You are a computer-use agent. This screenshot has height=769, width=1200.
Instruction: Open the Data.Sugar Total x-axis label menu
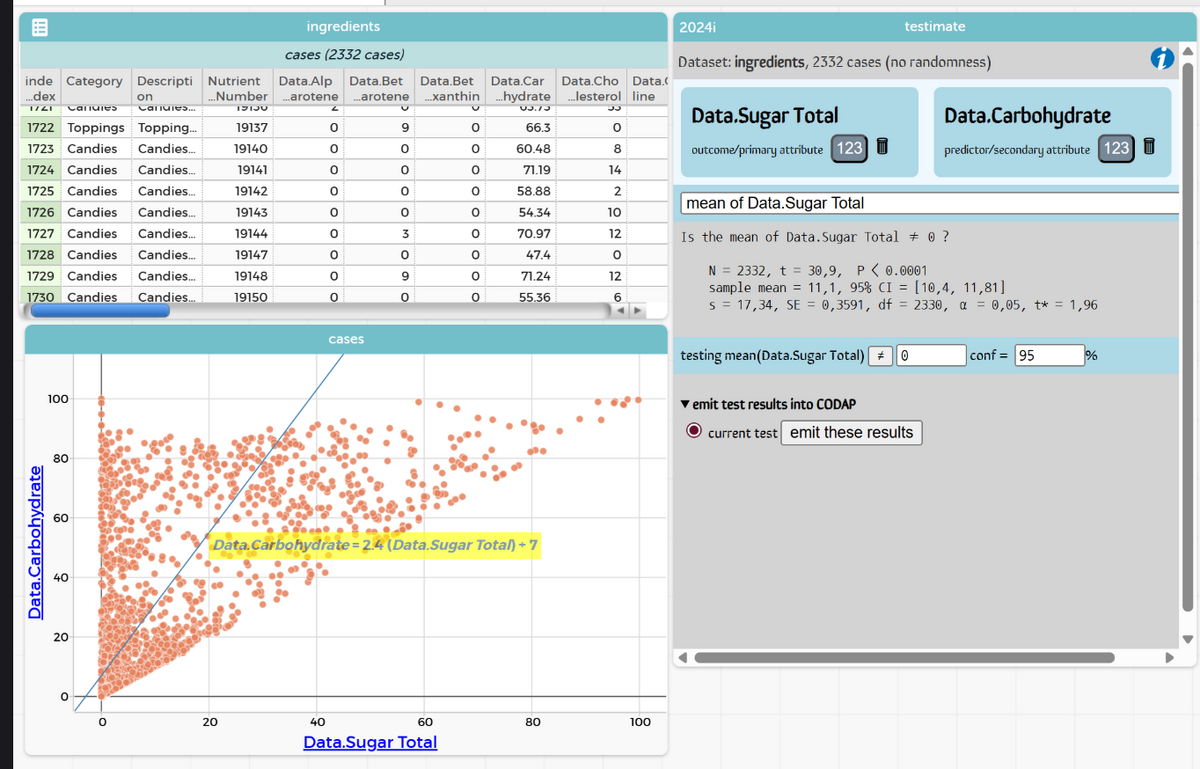[x=370, y=742]
